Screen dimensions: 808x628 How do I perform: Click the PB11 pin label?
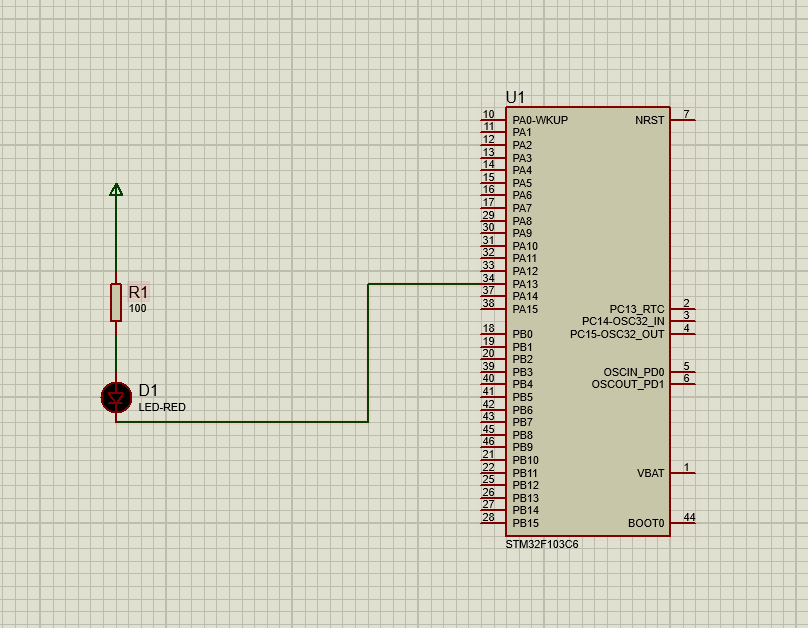click(x=525, y=473)
